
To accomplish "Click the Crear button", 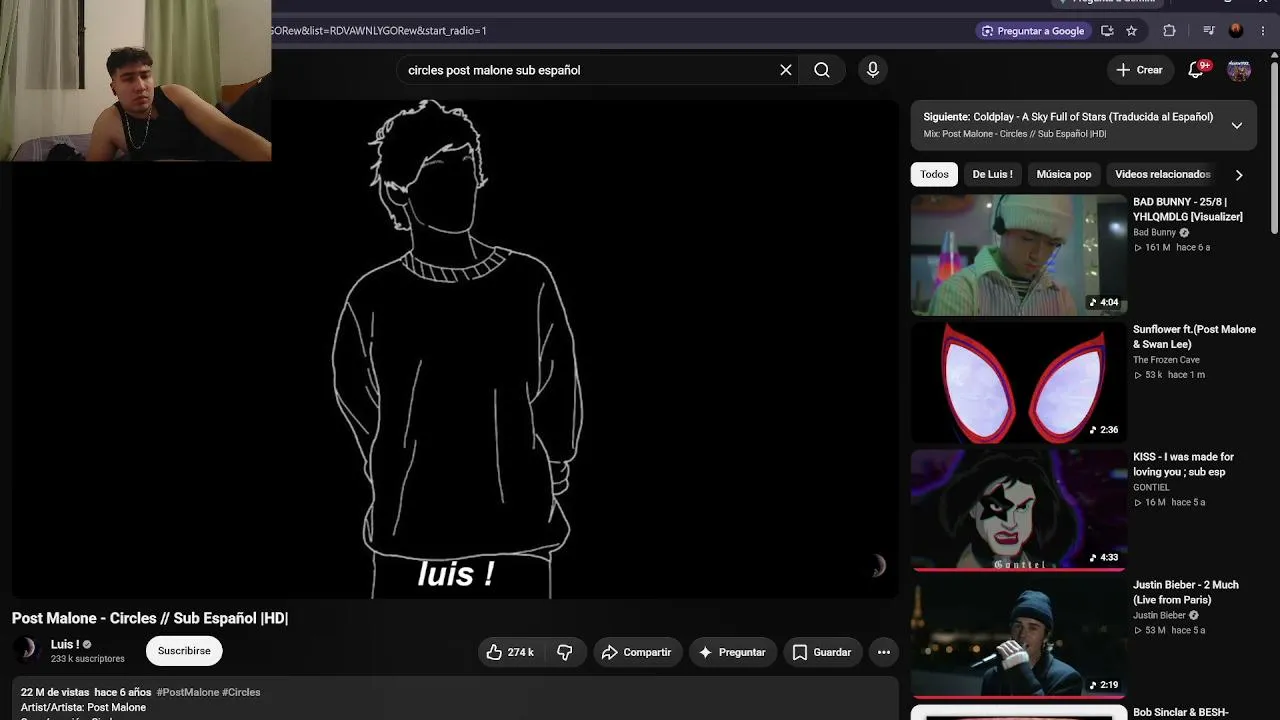I will pyautogui.click(x=1139, y=70).
